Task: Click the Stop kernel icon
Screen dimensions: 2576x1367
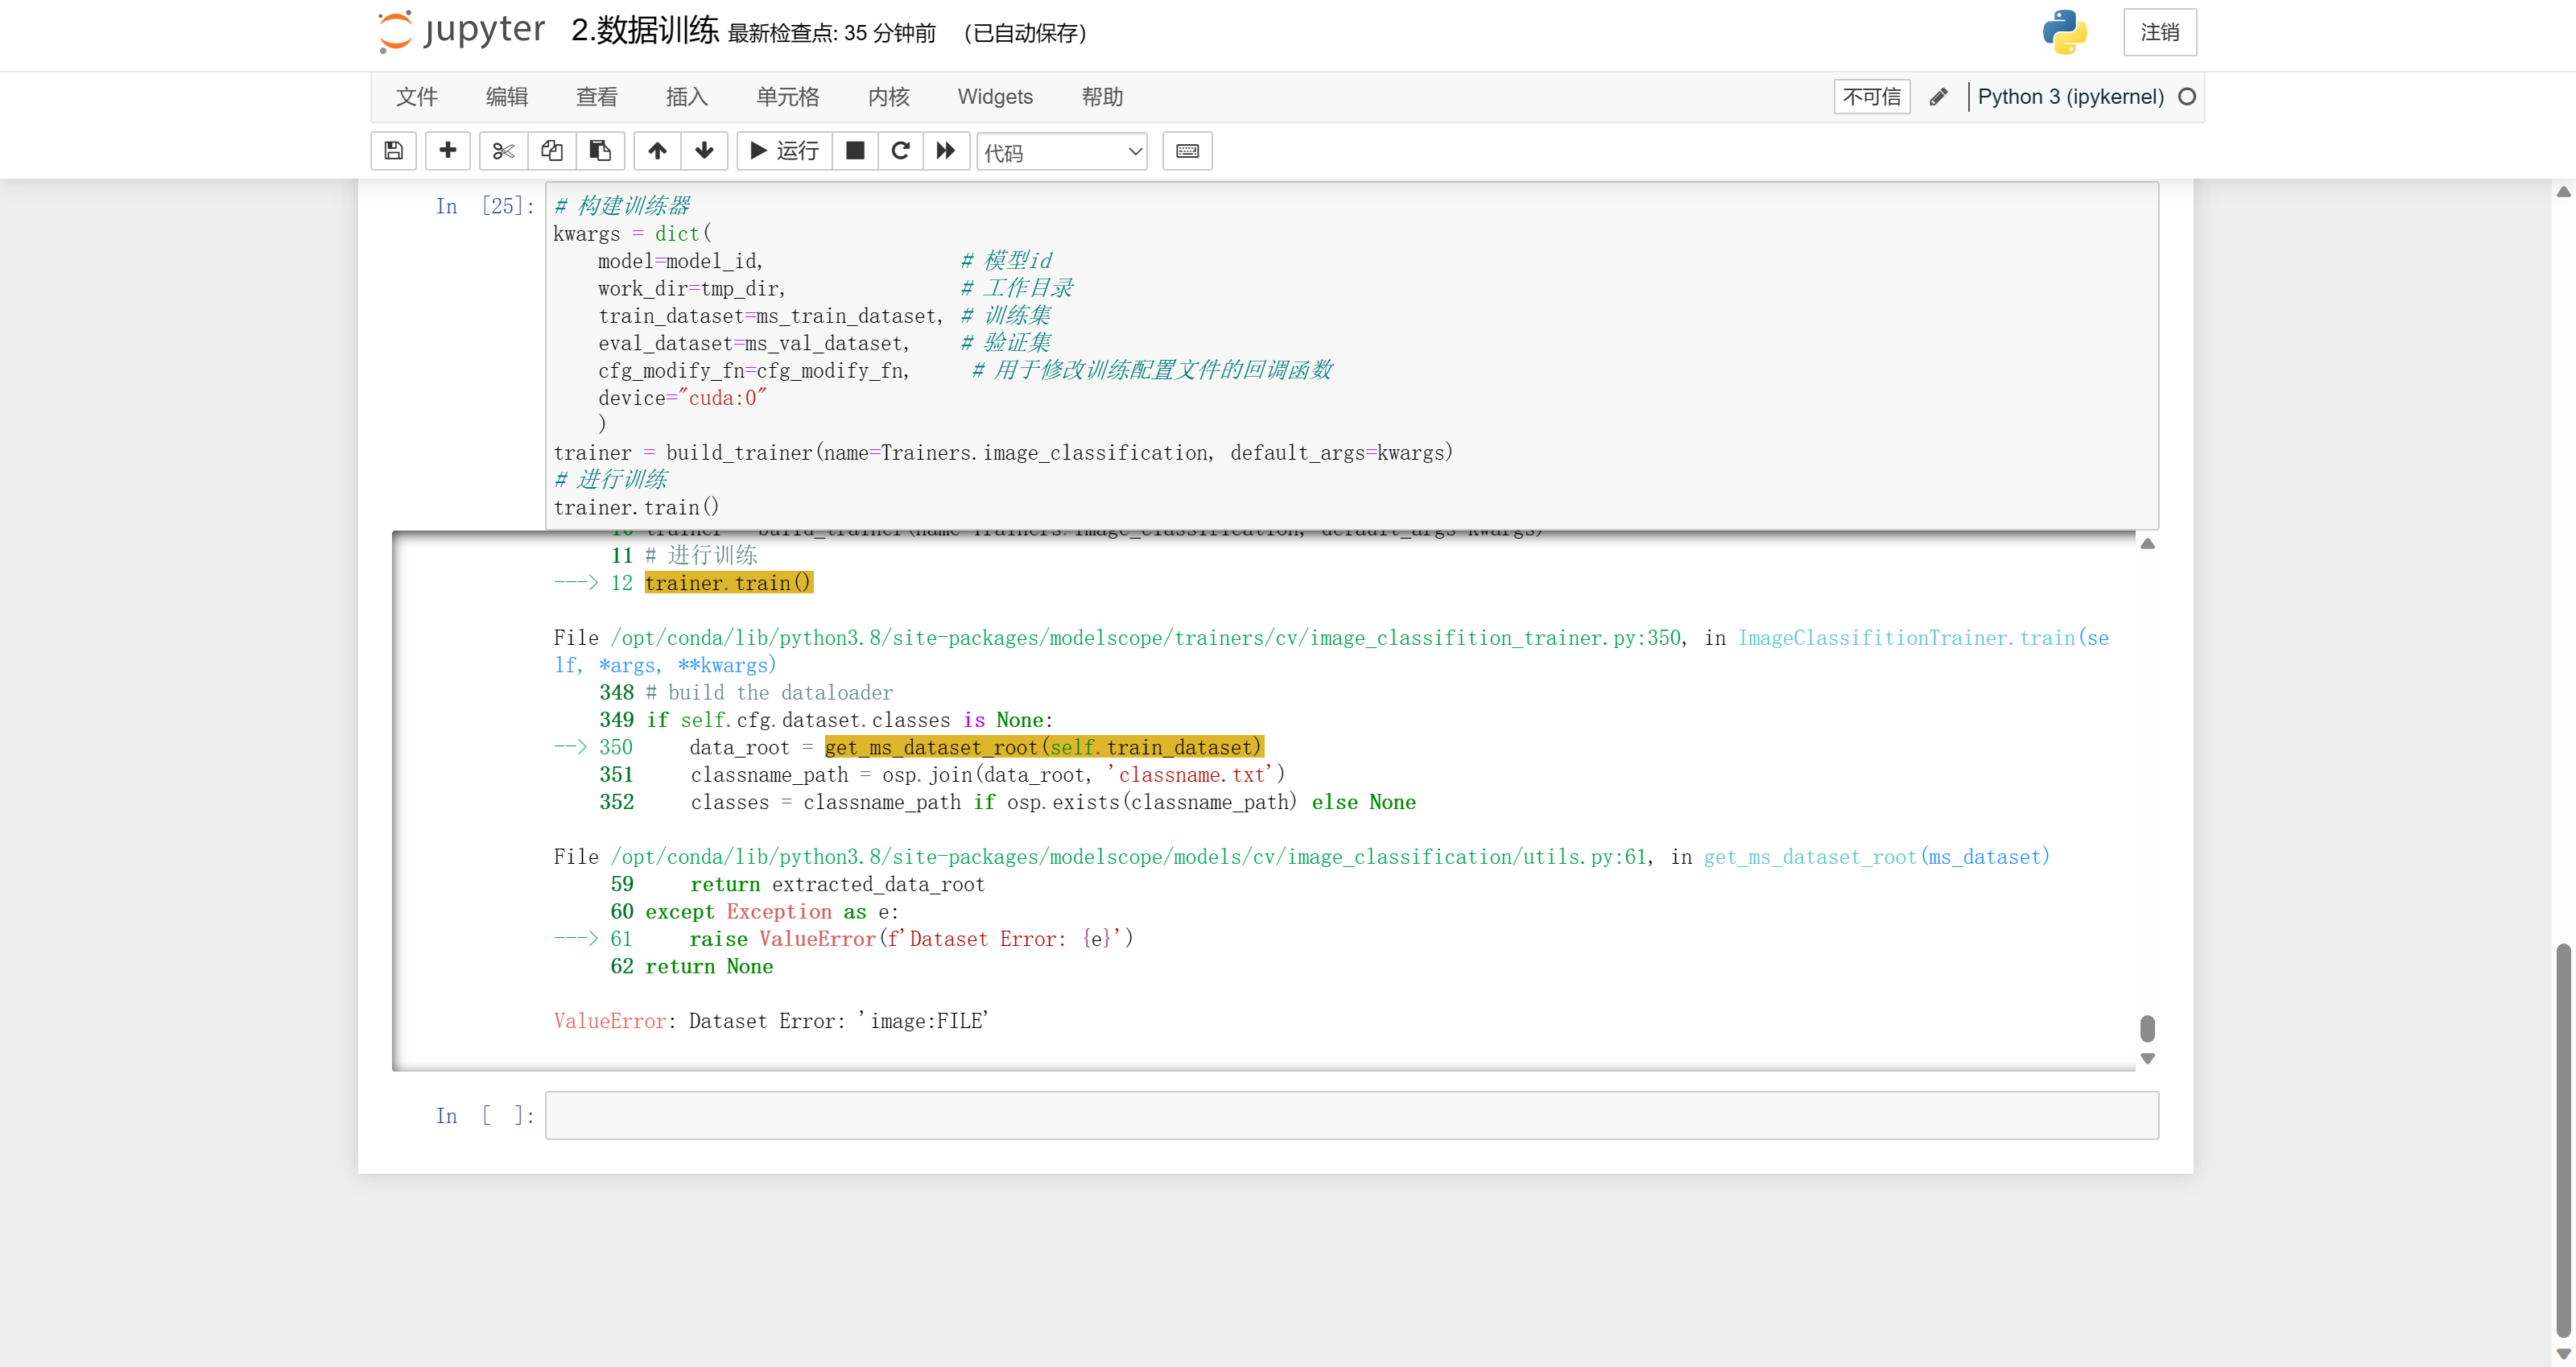Action: pos(855,150)
